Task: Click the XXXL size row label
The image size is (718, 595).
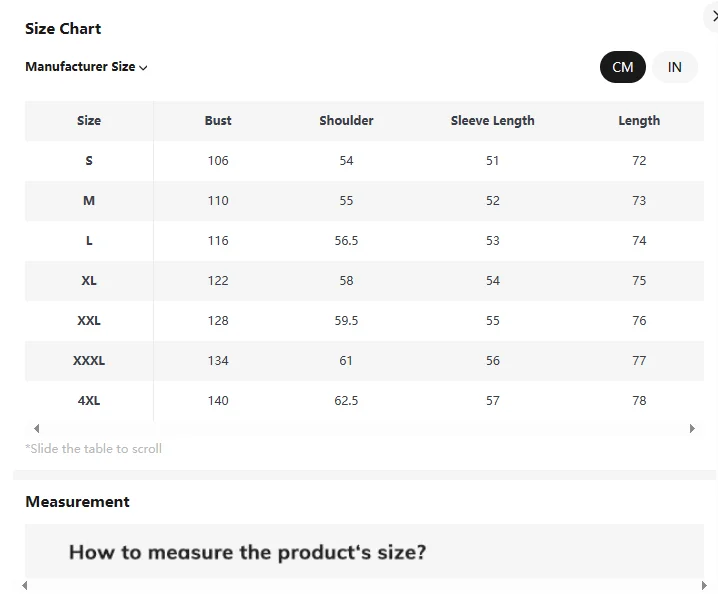Action: click(89, 361)
